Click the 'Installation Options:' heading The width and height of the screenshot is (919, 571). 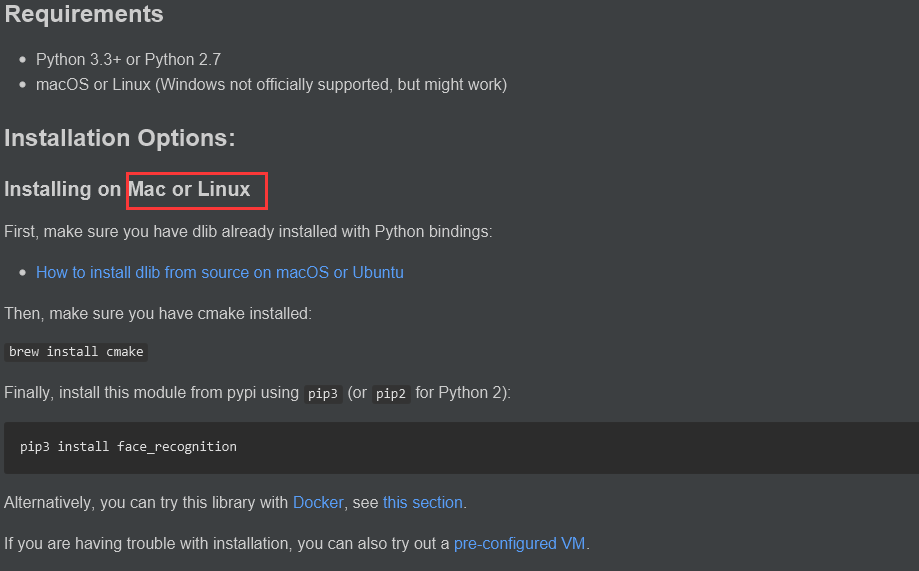[120, 138]
